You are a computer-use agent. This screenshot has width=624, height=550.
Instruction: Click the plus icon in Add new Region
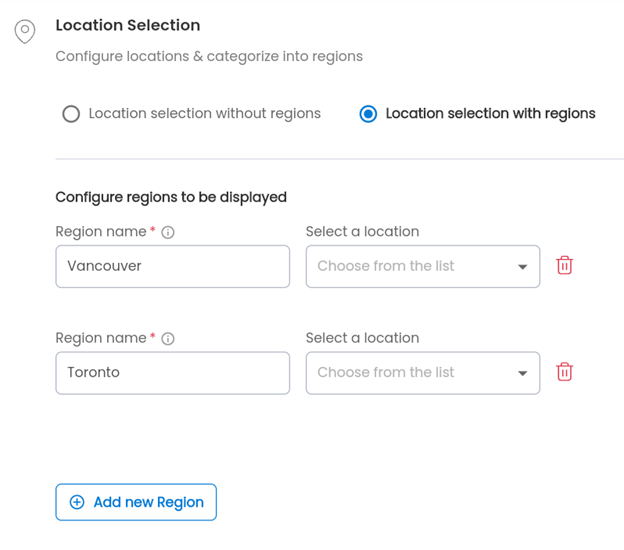pos(77,502)
